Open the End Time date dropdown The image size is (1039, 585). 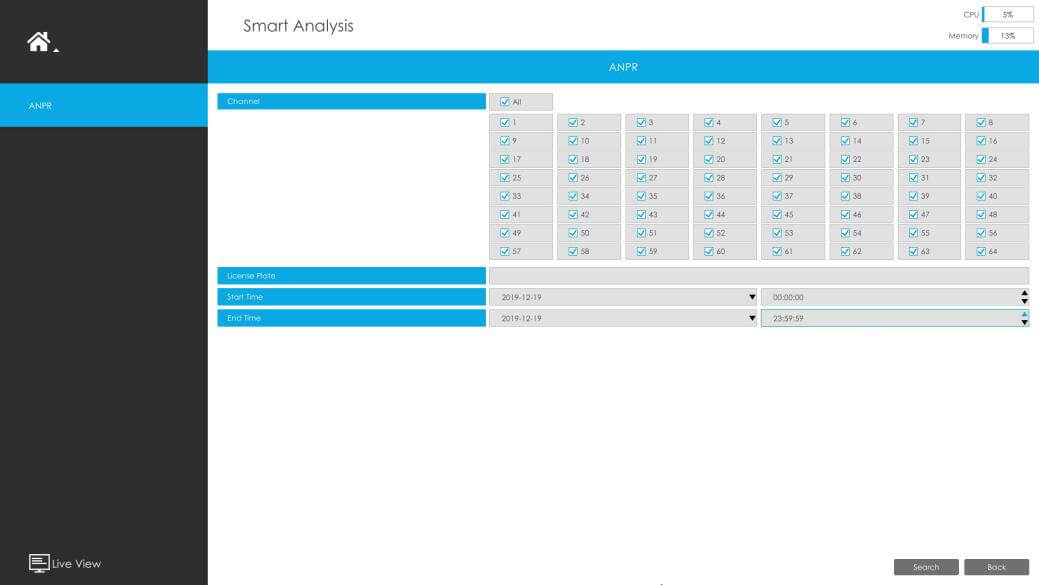[752, 318]
